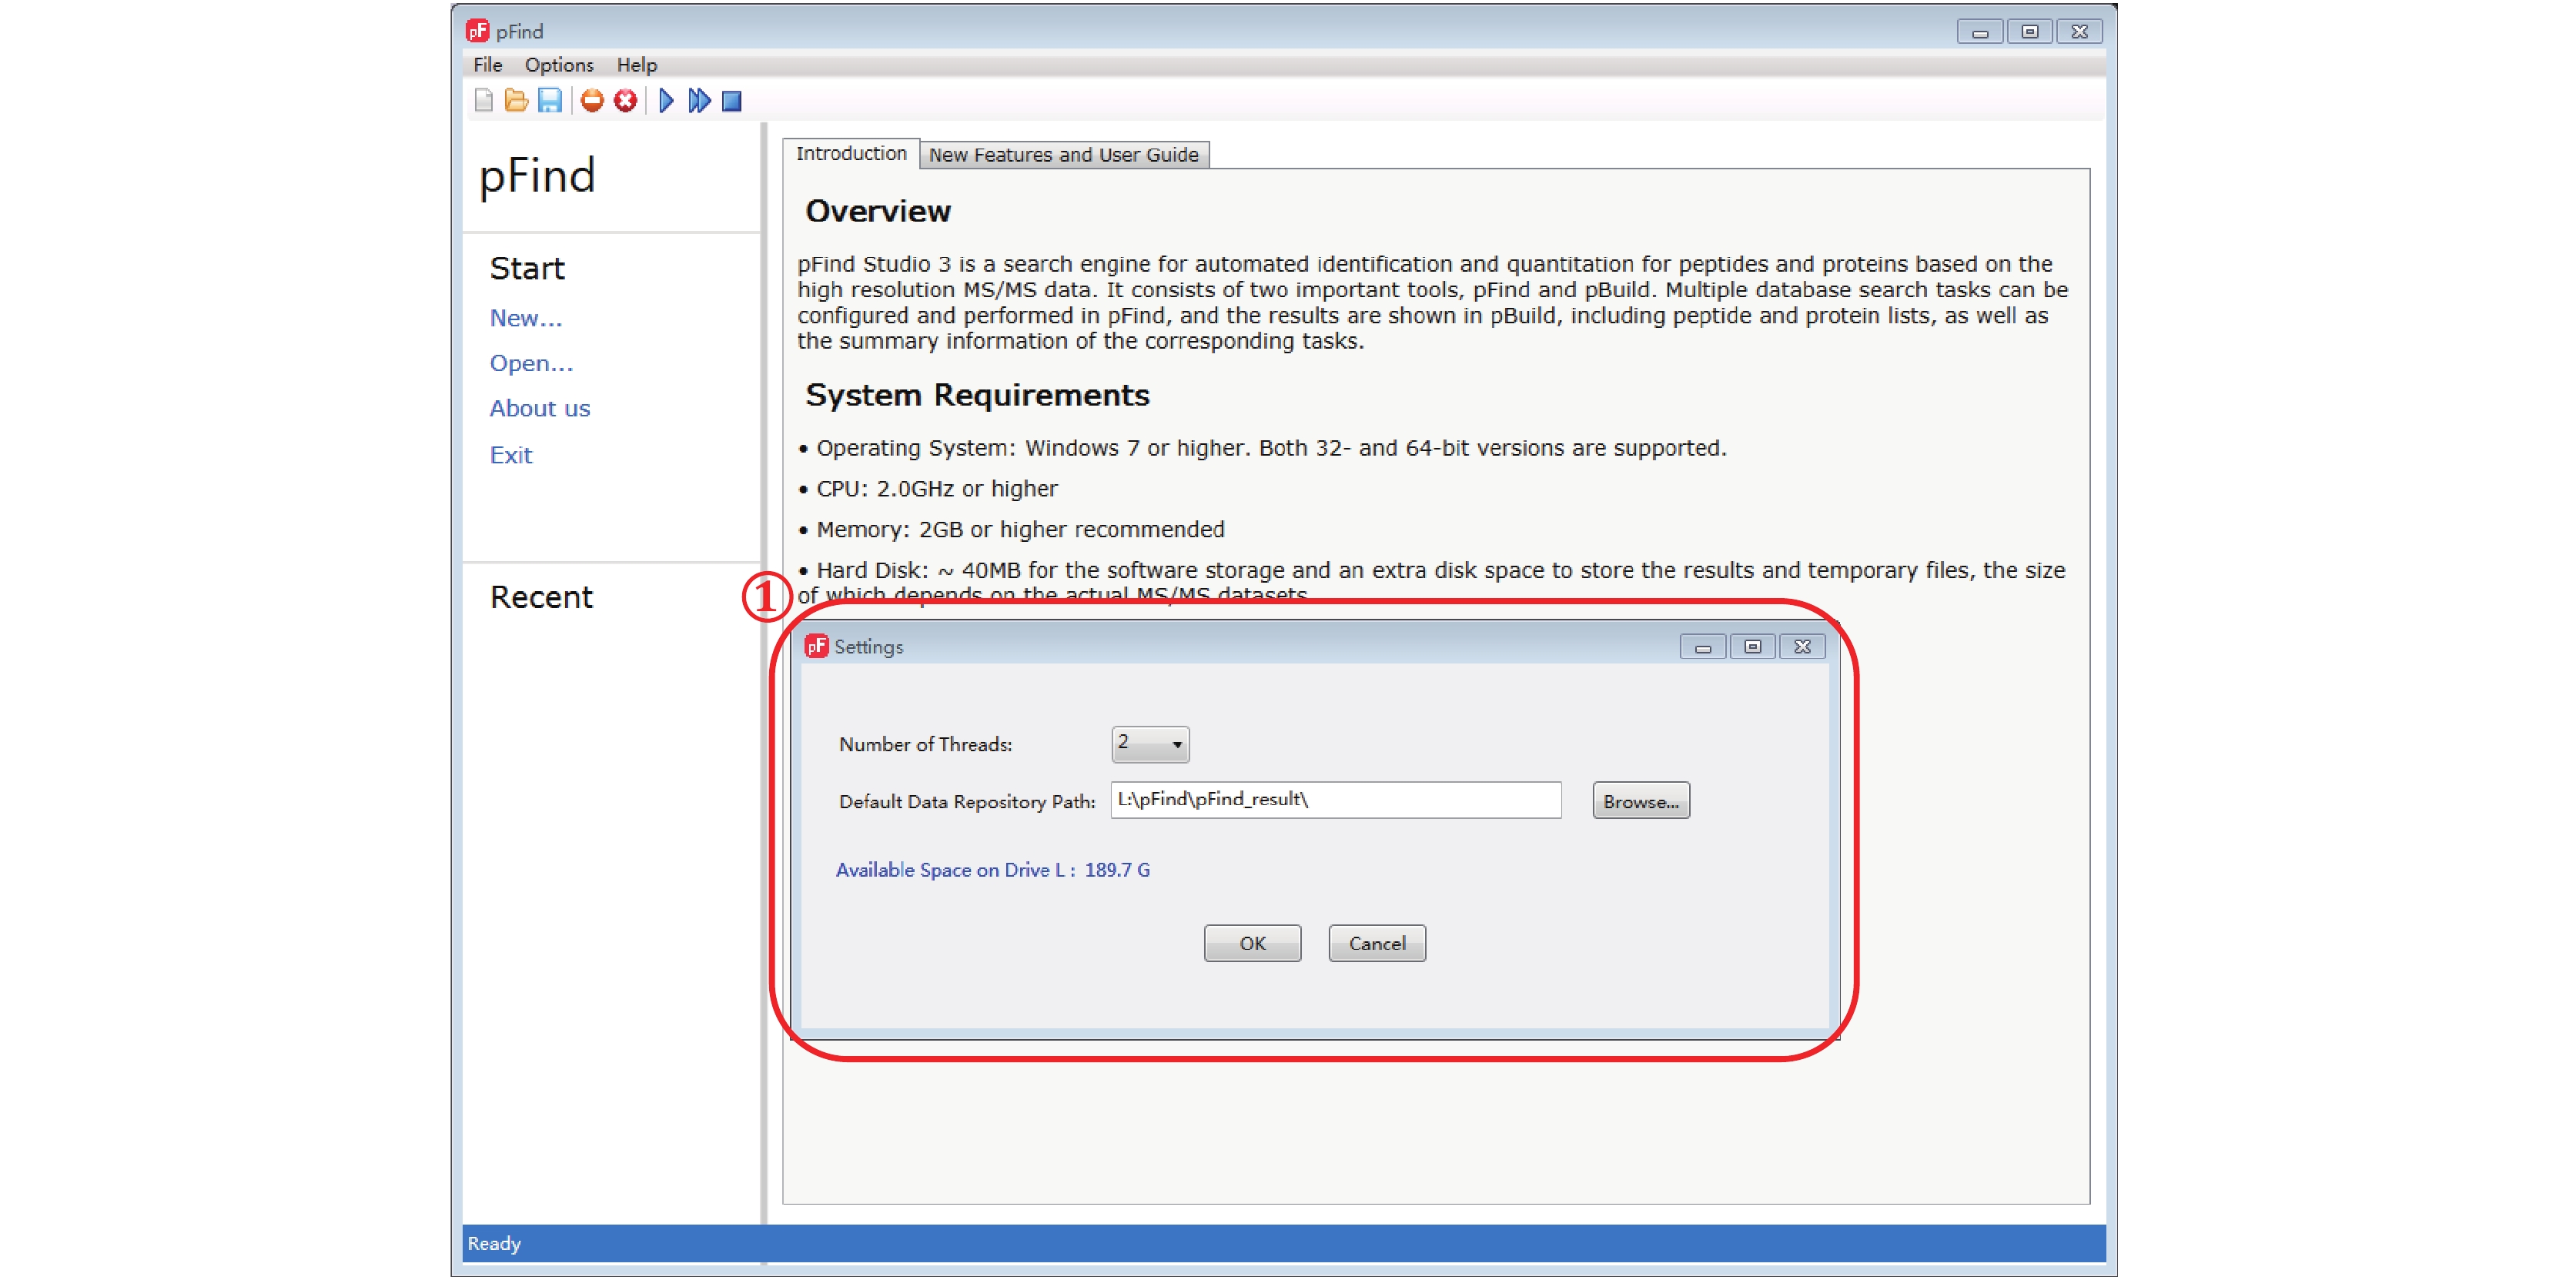The width and height of the screenshot is (2576, 1280).
Task: Expand the Number of Threads dropdown
Action: click(x=1150, y=744)
